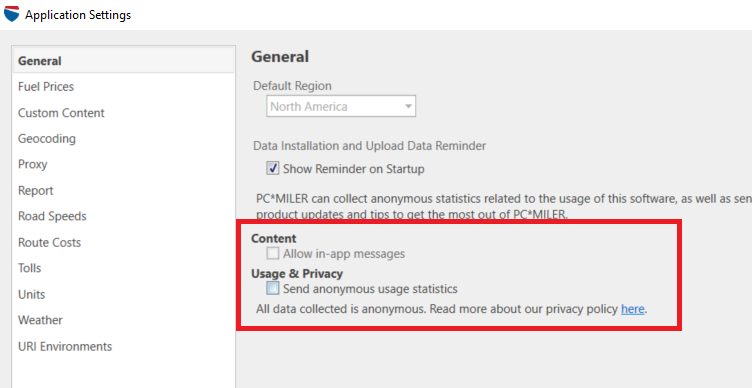Open the Default Region dropdown arrow
The width and height of the screenshot is (752, 388).
point(408,106)
